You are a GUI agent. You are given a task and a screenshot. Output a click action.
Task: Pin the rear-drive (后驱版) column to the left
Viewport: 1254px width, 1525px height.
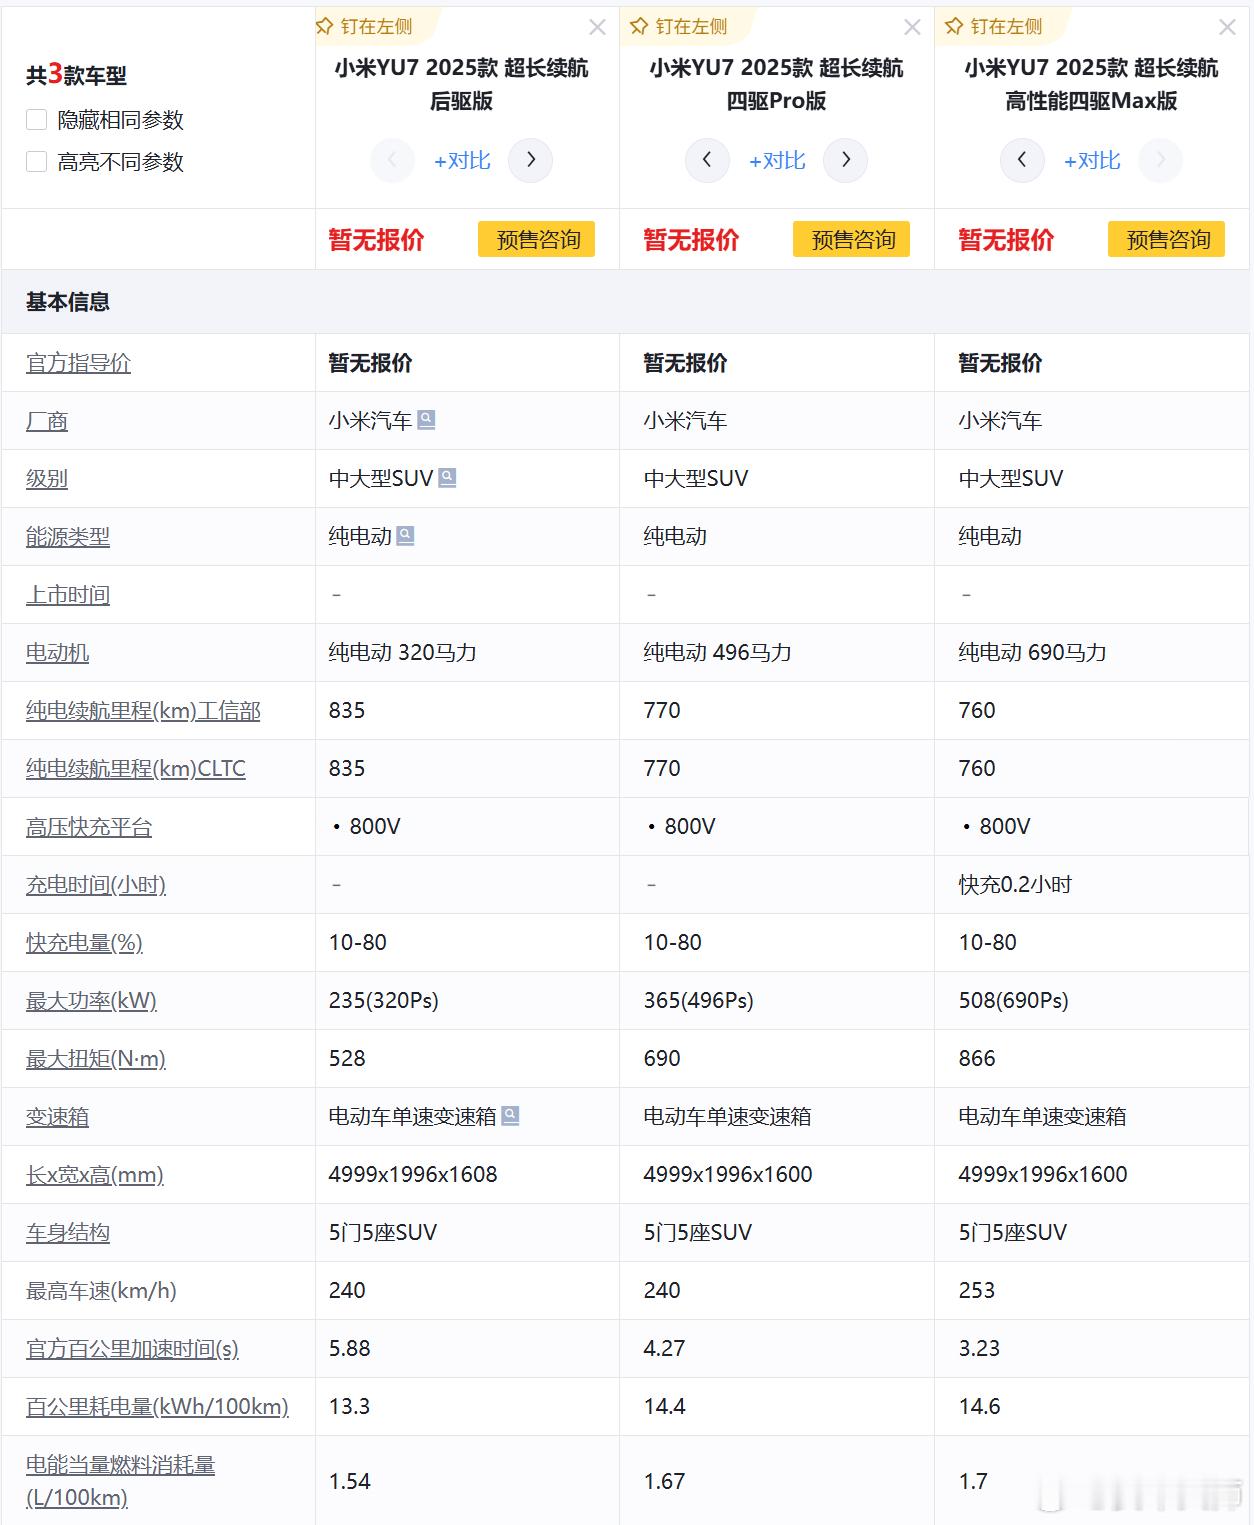point(364,27)
